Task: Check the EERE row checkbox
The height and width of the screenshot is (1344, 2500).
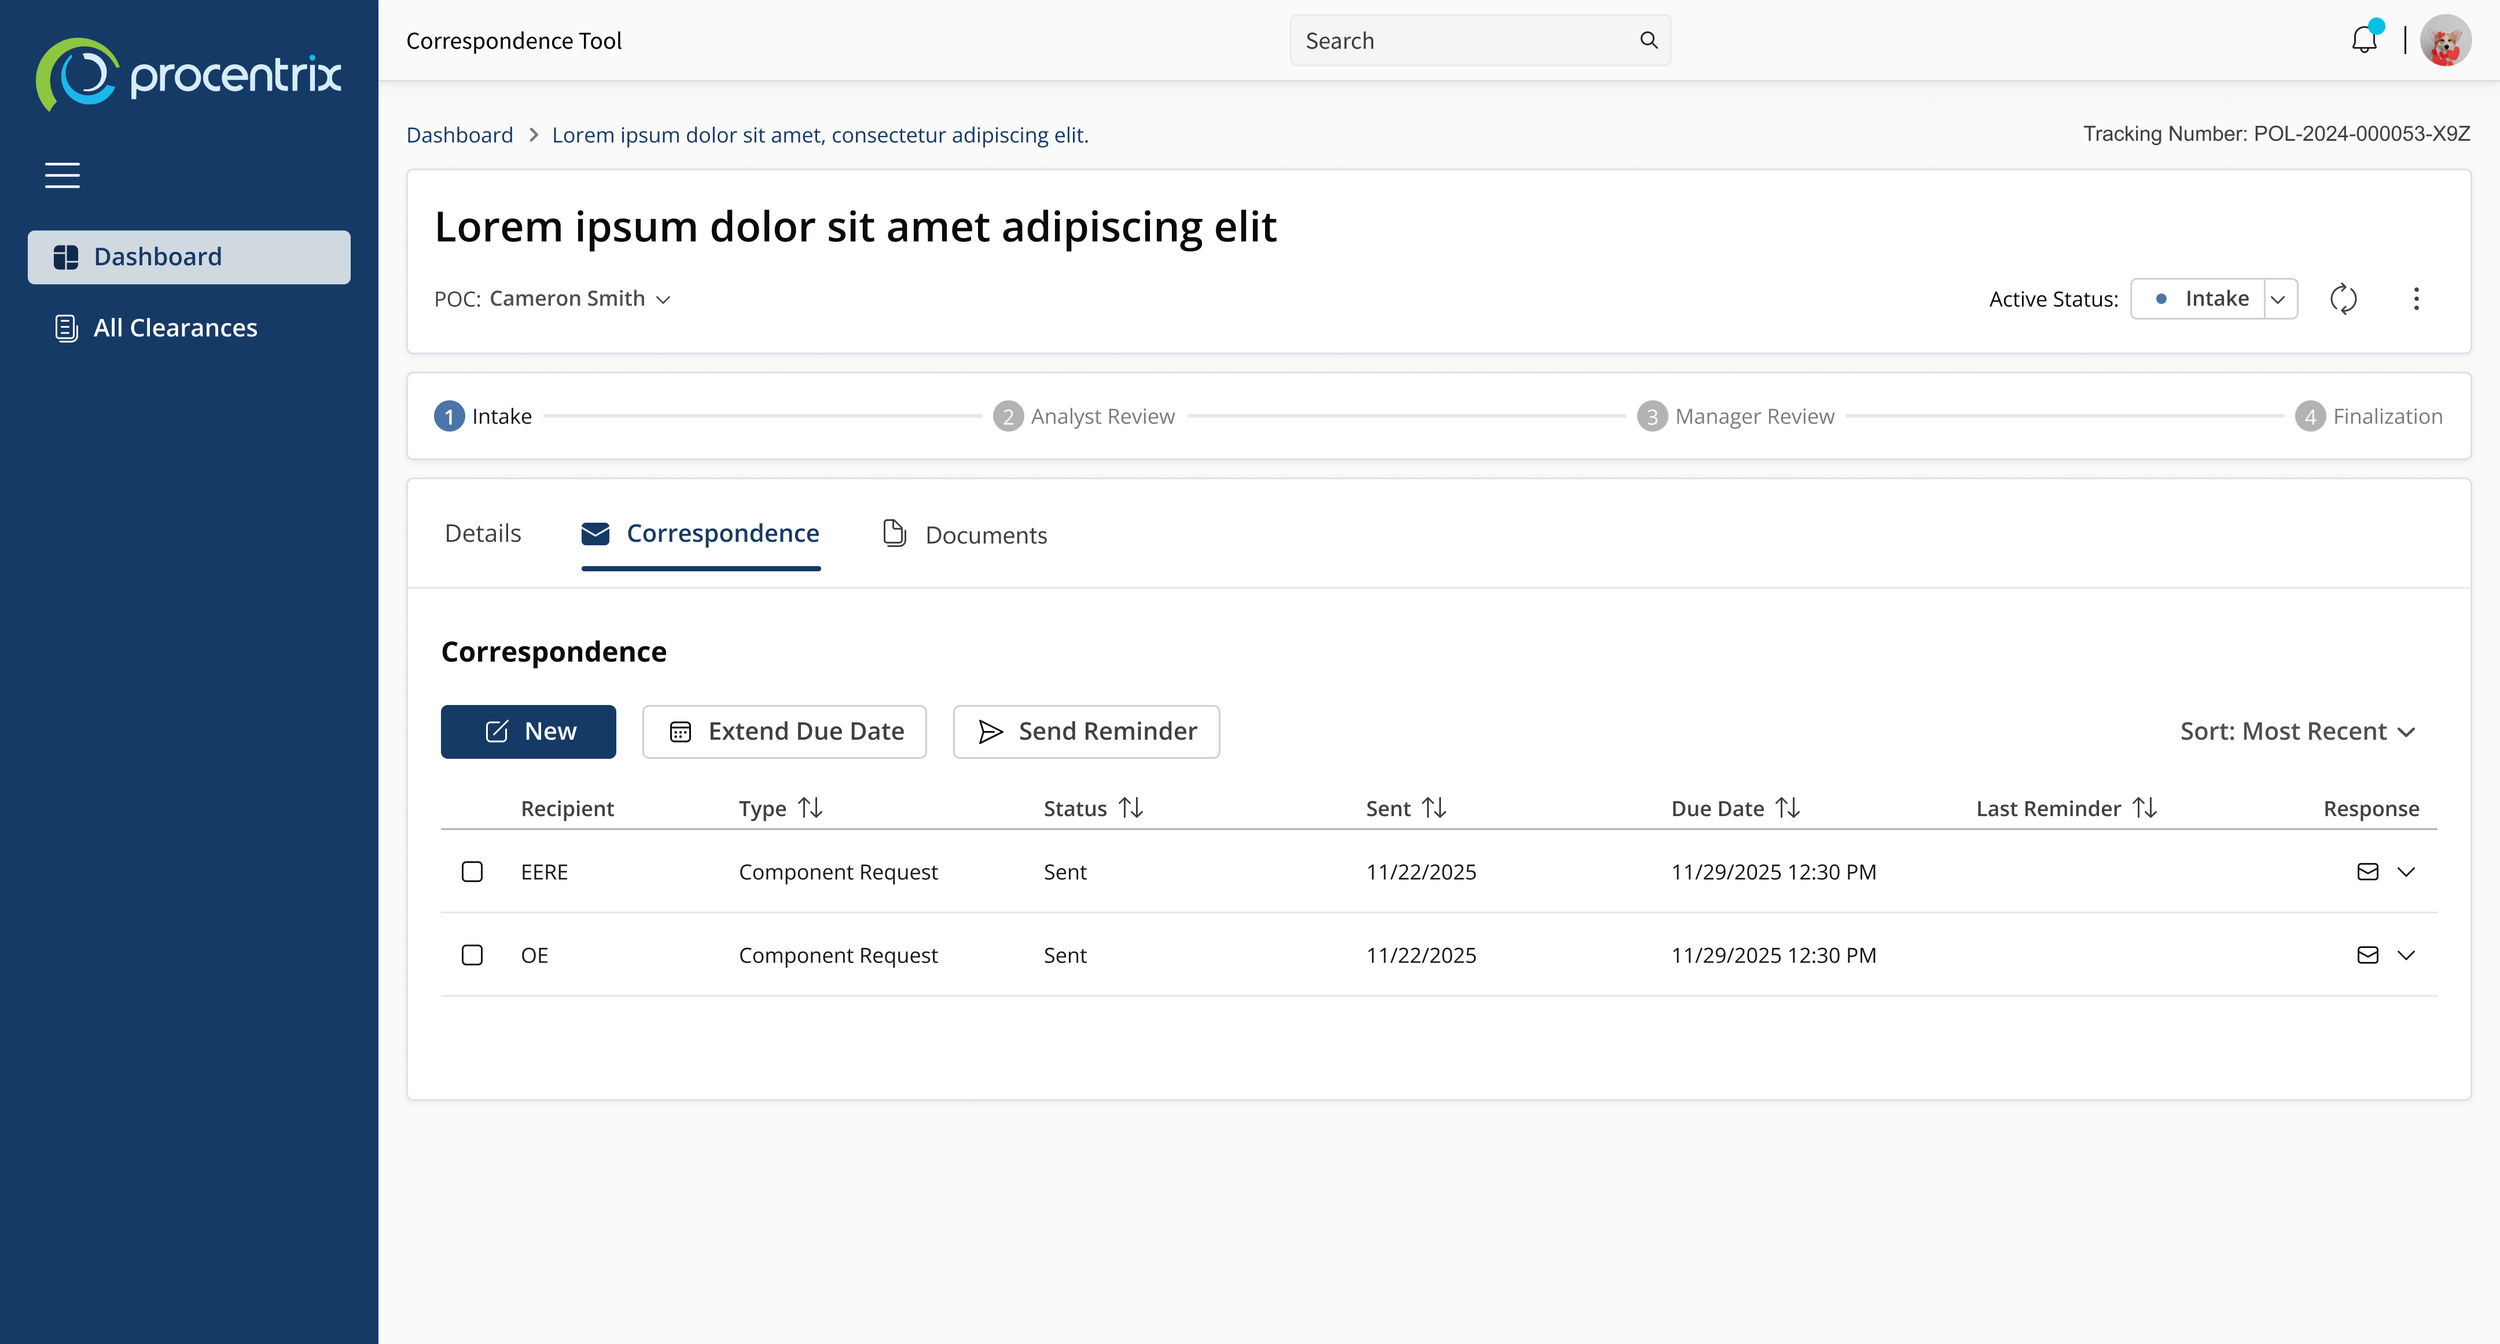Action: [472, 872]
